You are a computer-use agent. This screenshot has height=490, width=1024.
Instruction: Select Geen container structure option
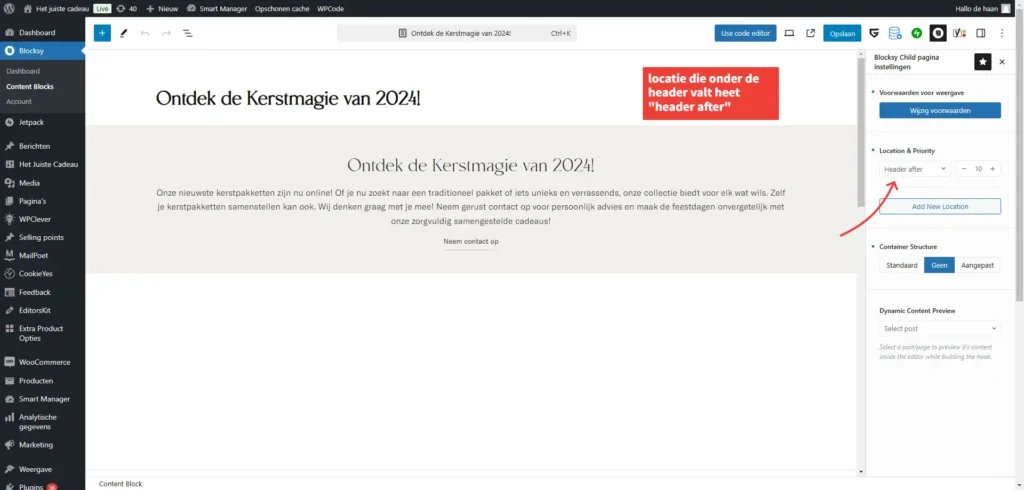click(x=940, y=265)
